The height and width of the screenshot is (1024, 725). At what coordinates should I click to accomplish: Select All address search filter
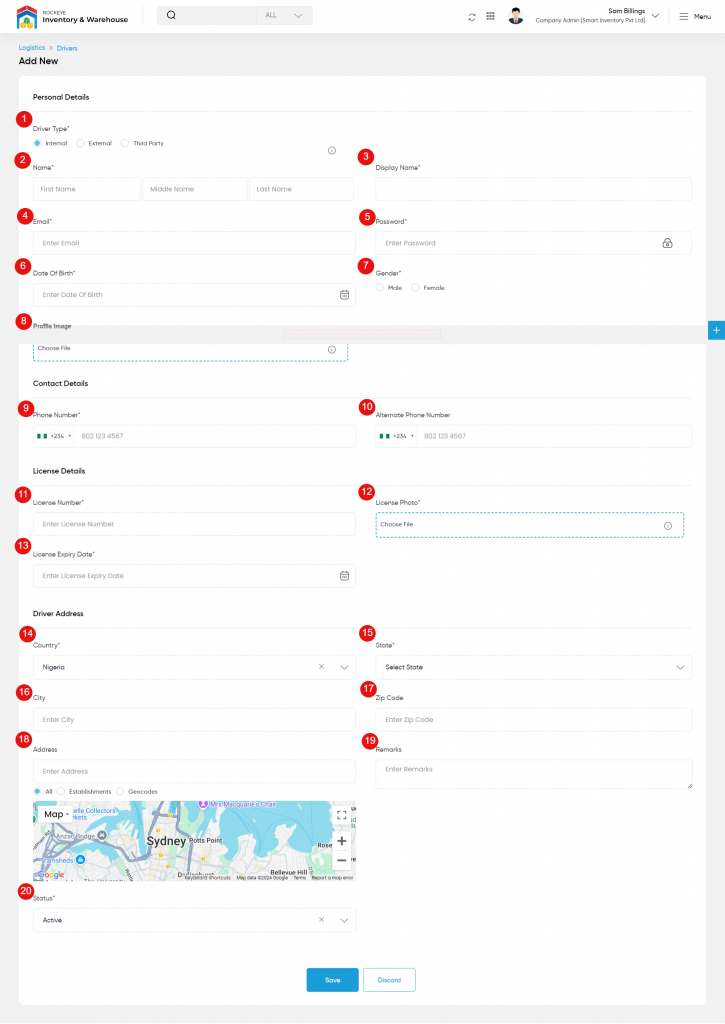pyautogui.click(x=37, y=792)
